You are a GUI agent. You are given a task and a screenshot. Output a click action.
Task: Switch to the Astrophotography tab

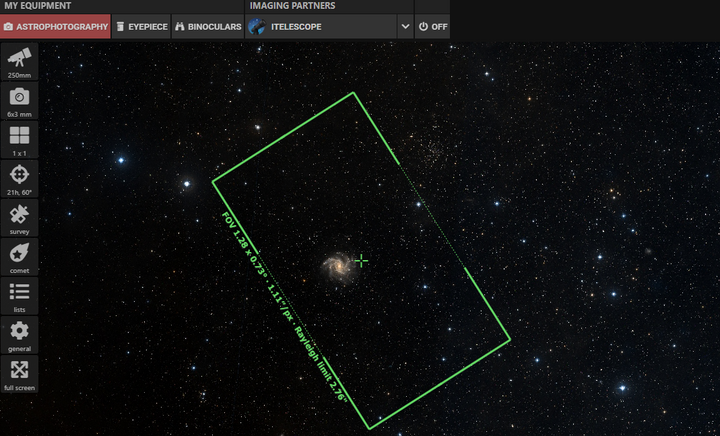point(55,26)
